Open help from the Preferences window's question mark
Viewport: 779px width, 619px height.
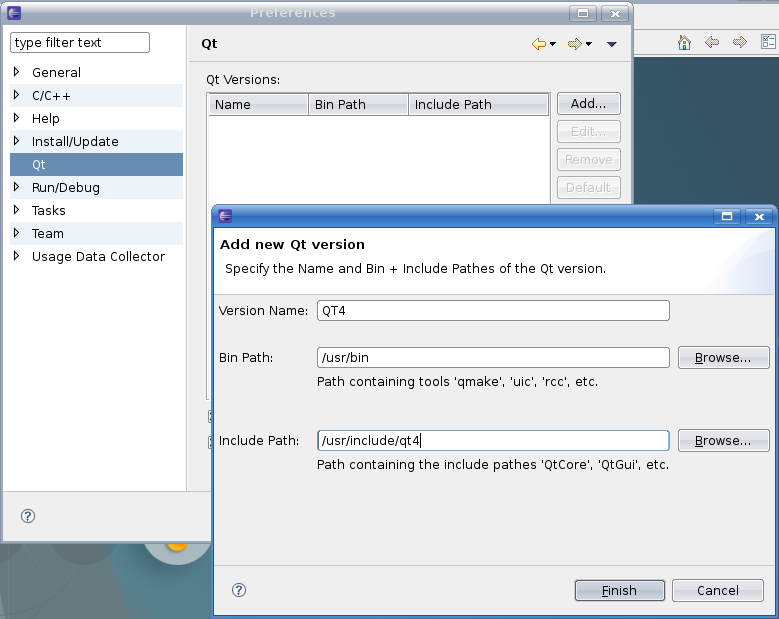point(28,516)
